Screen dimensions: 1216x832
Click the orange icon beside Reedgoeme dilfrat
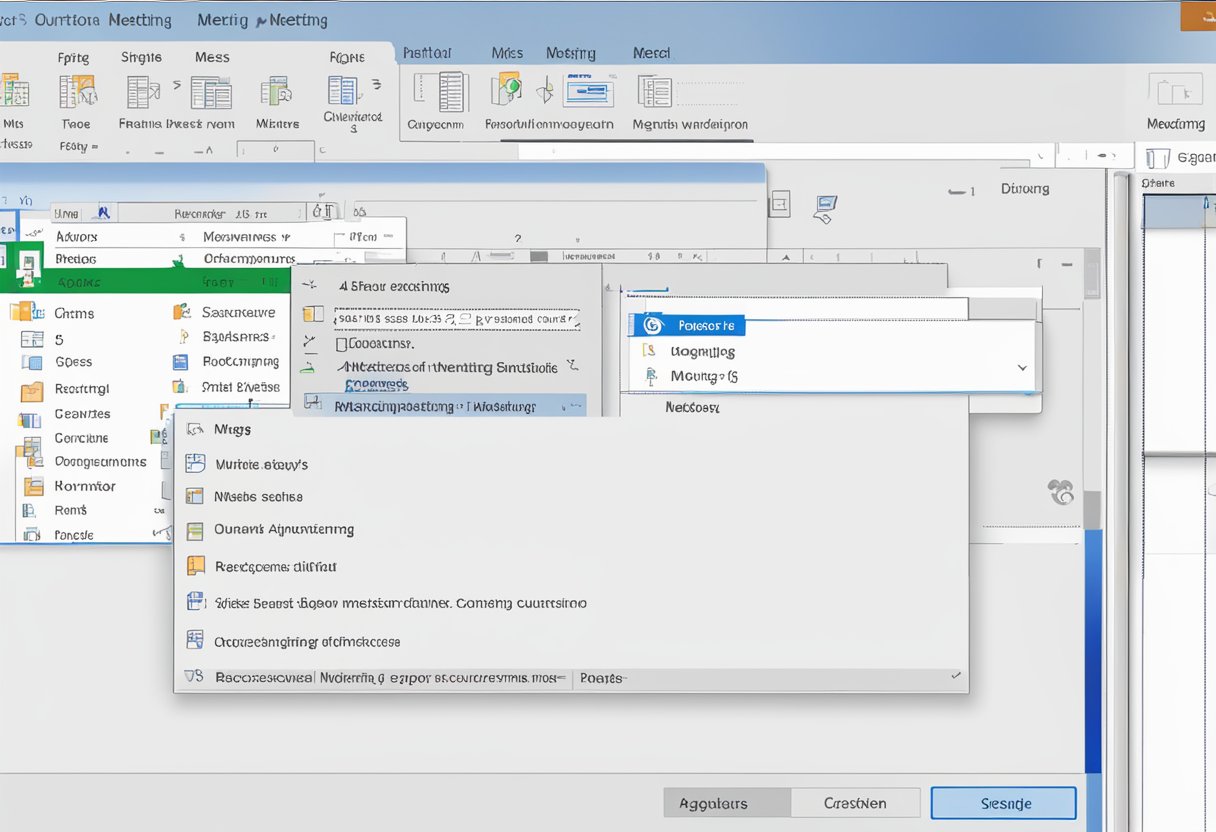(195, 566)
